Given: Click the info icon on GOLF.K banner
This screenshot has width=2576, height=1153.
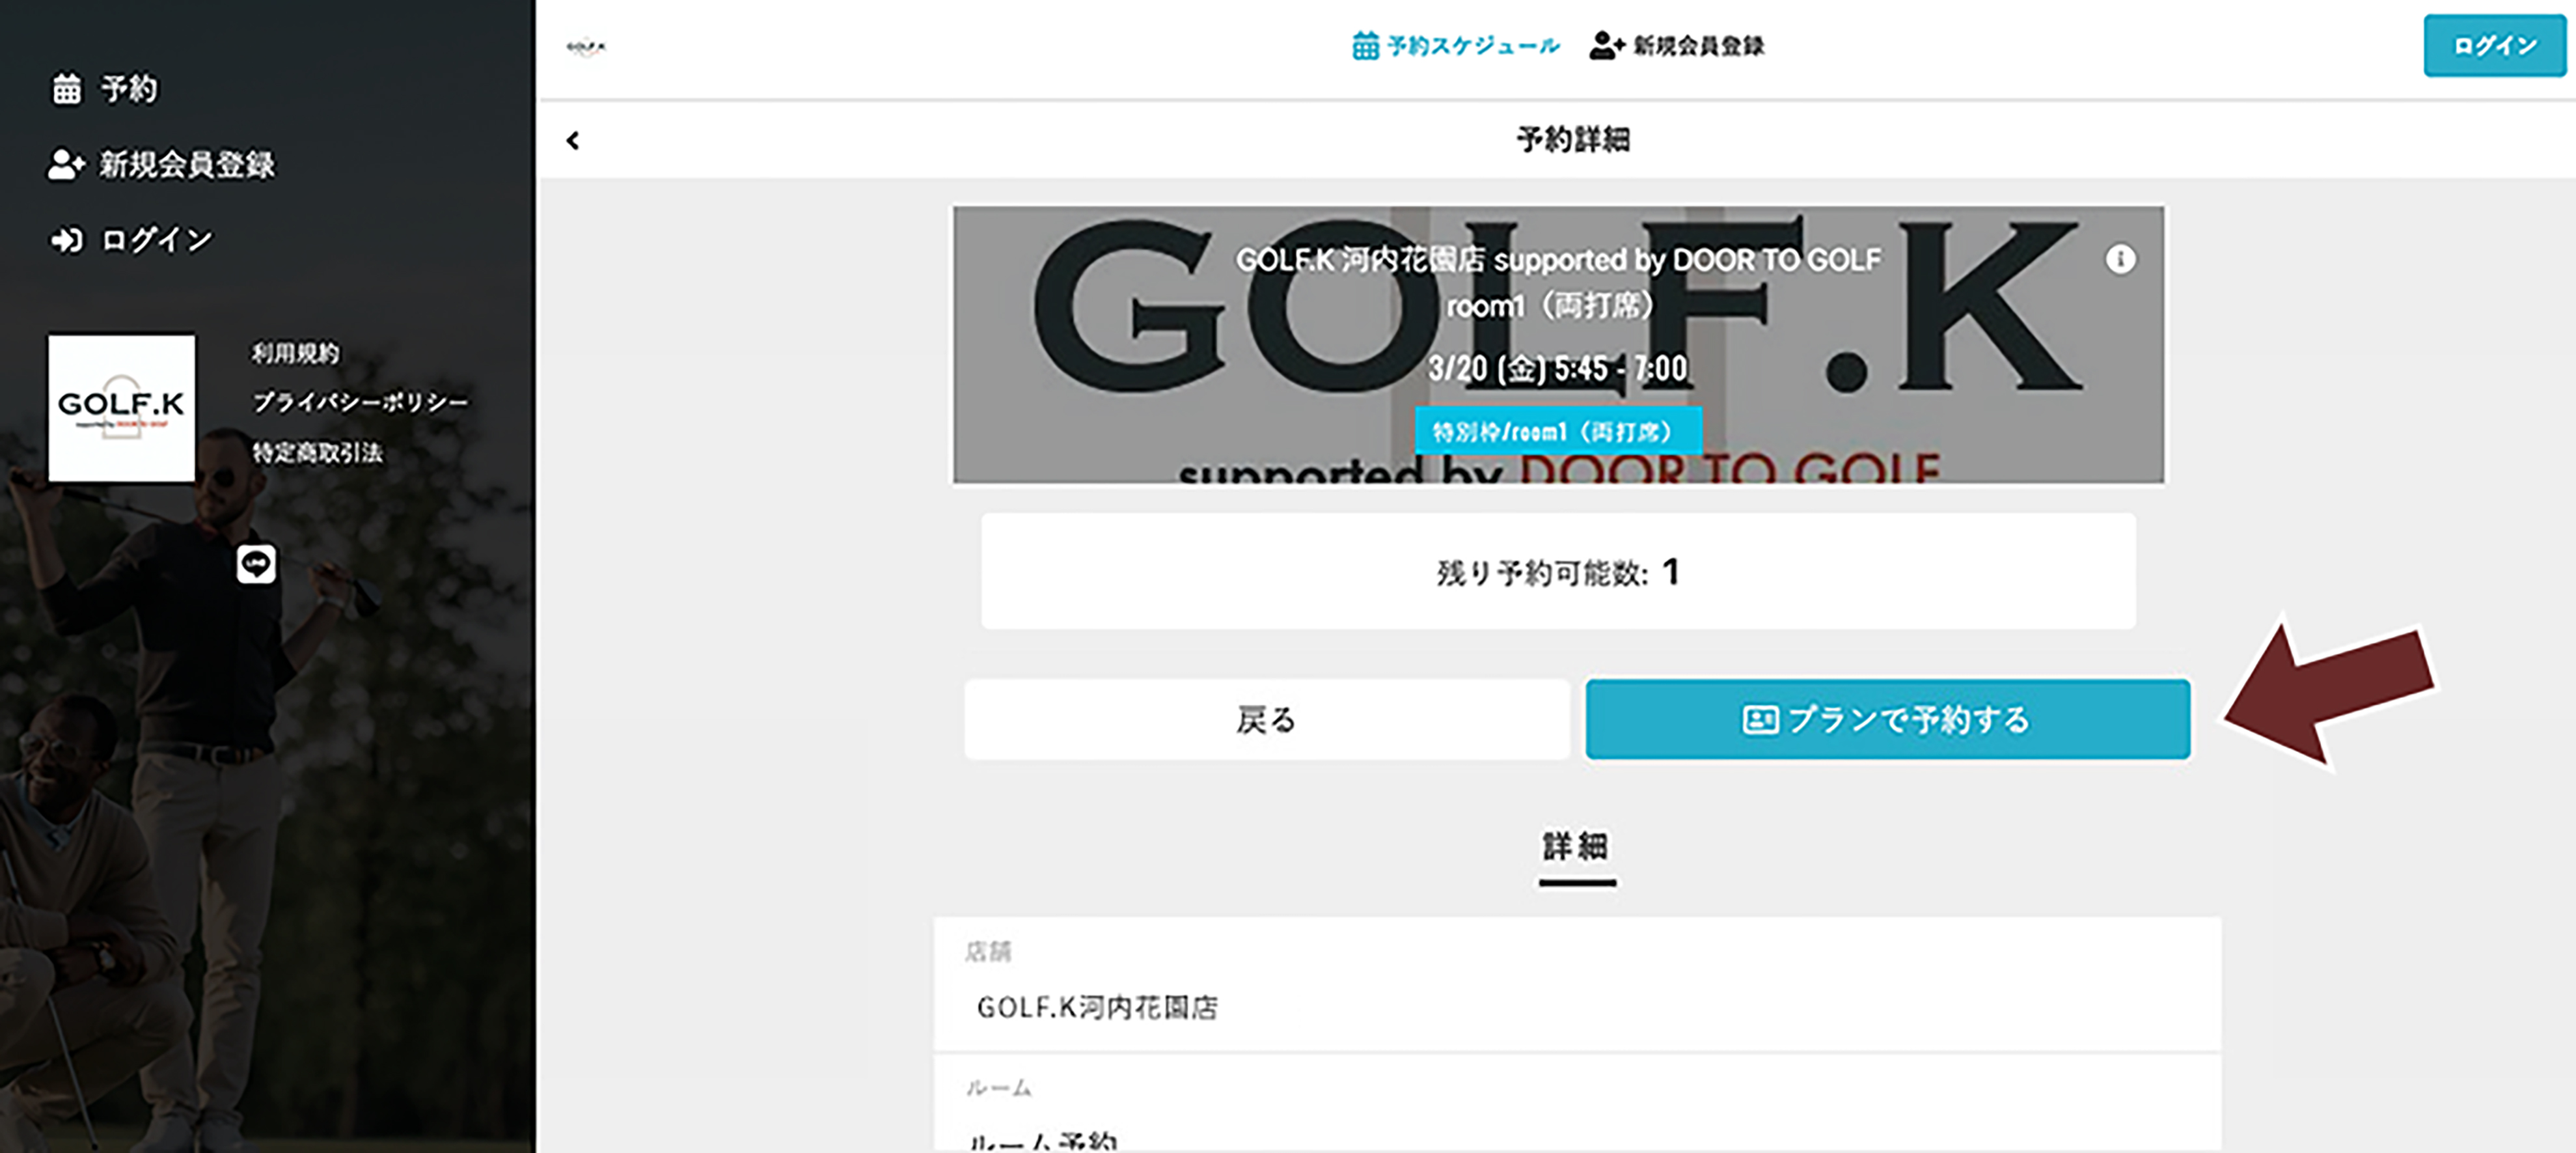Looking at the screenshot, I should [2120, 260].
